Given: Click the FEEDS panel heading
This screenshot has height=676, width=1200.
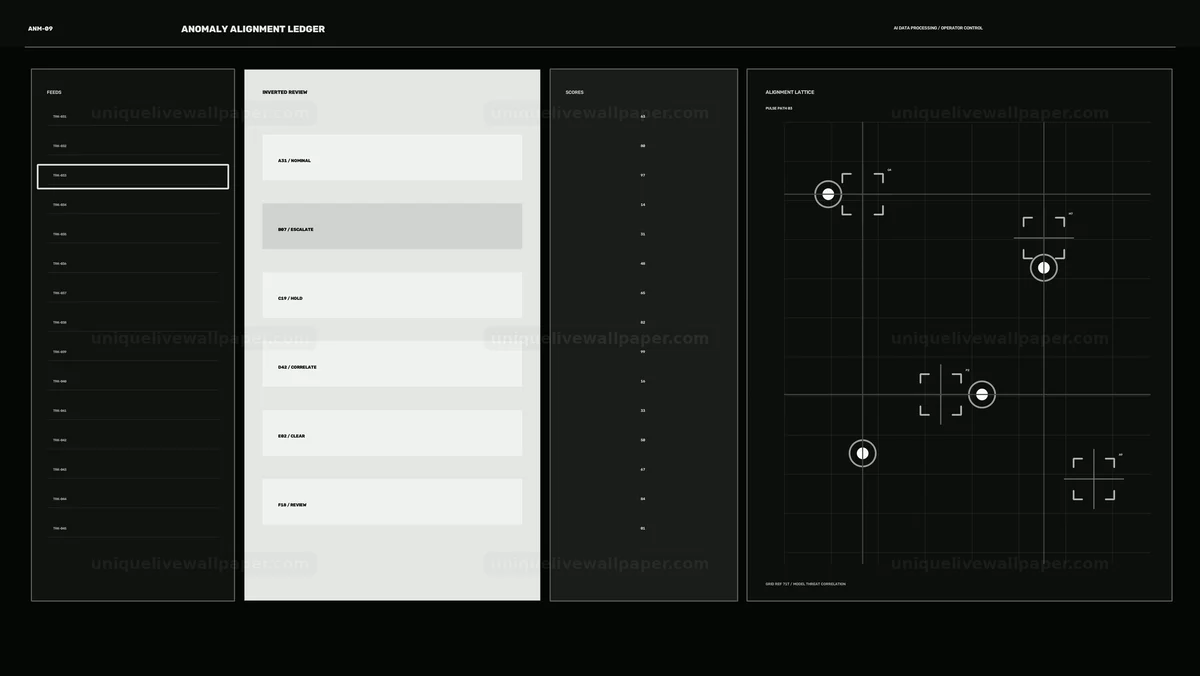Looking at the screenshot, I should pyautogui.click(x=54, y=92).
